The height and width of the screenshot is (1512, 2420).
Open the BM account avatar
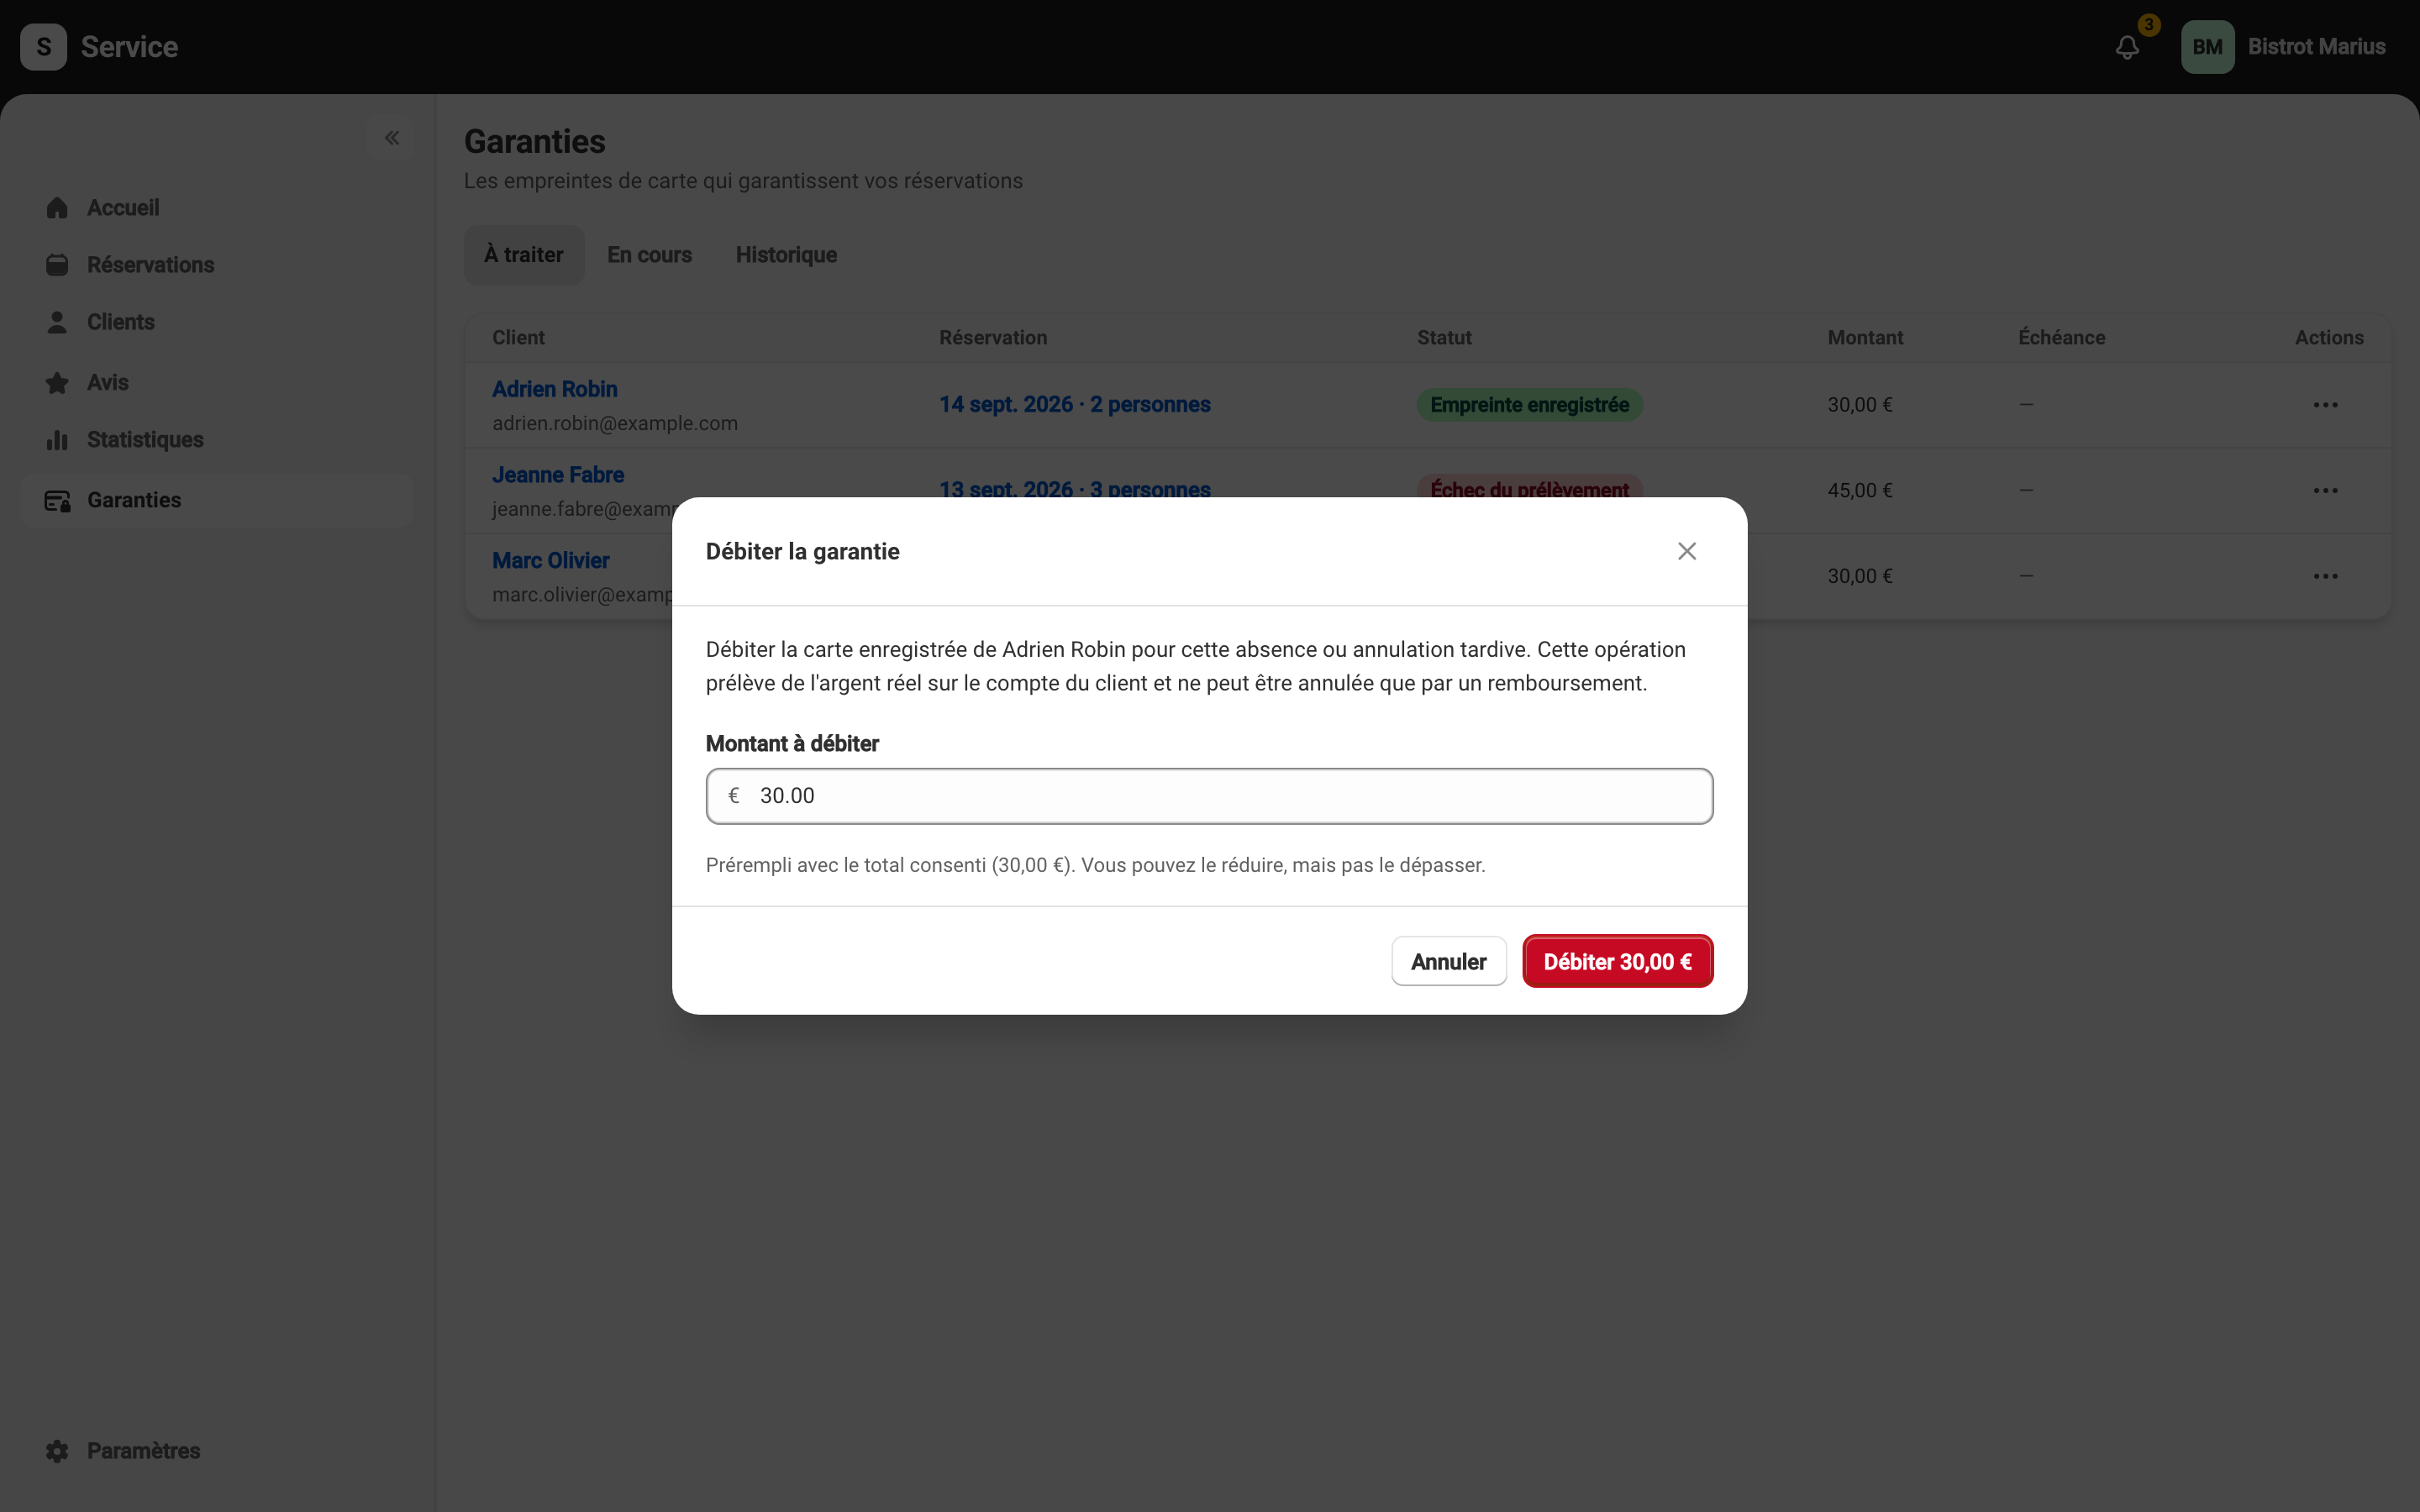pyautogui.click(x=2207, y=47)
